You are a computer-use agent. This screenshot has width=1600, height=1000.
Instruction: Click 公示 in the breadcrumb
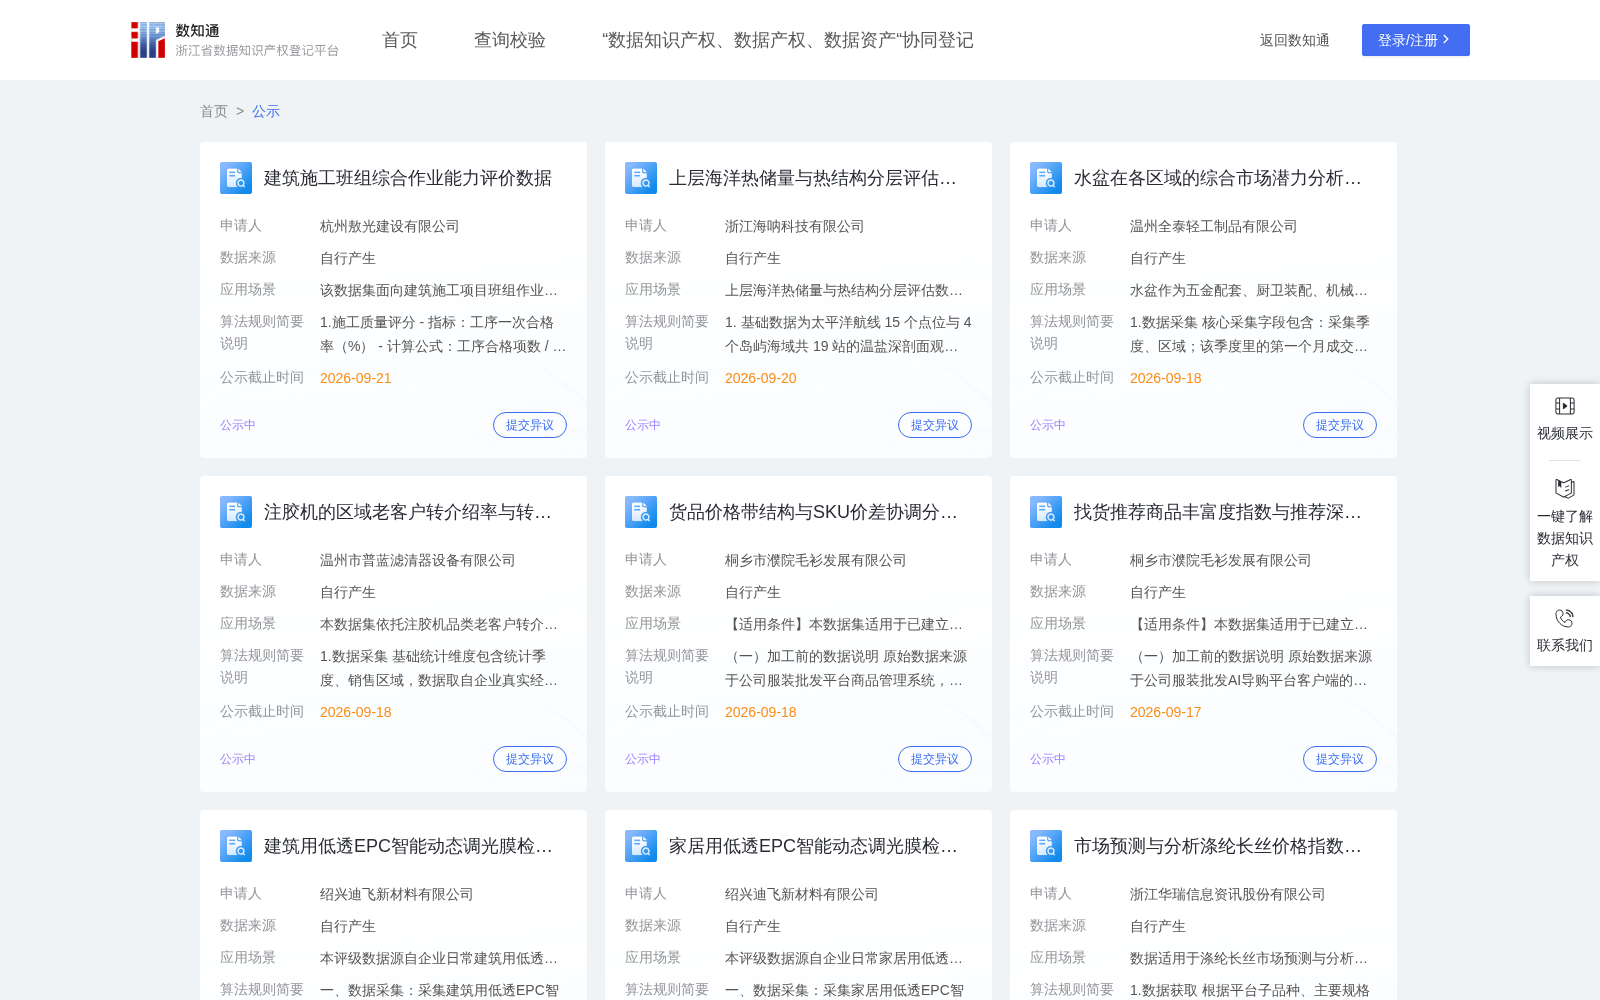(266, 111)
